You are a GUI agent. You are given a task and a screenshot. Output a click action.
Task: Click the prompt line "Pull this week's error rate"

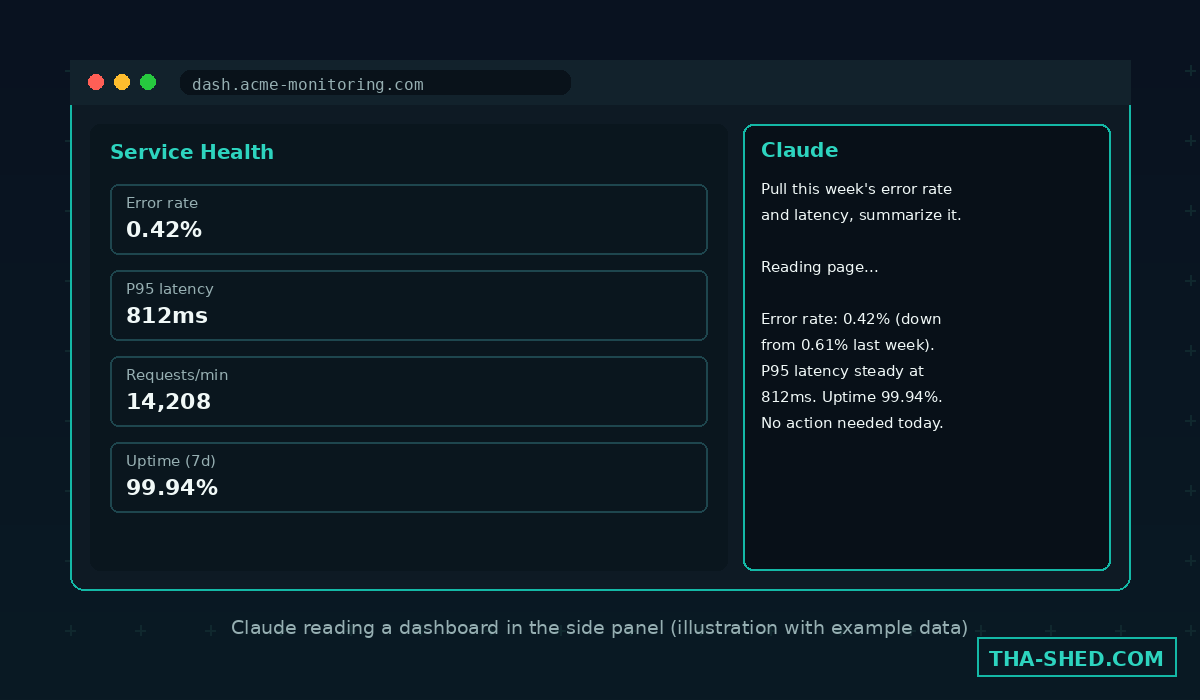pos(857,189)
